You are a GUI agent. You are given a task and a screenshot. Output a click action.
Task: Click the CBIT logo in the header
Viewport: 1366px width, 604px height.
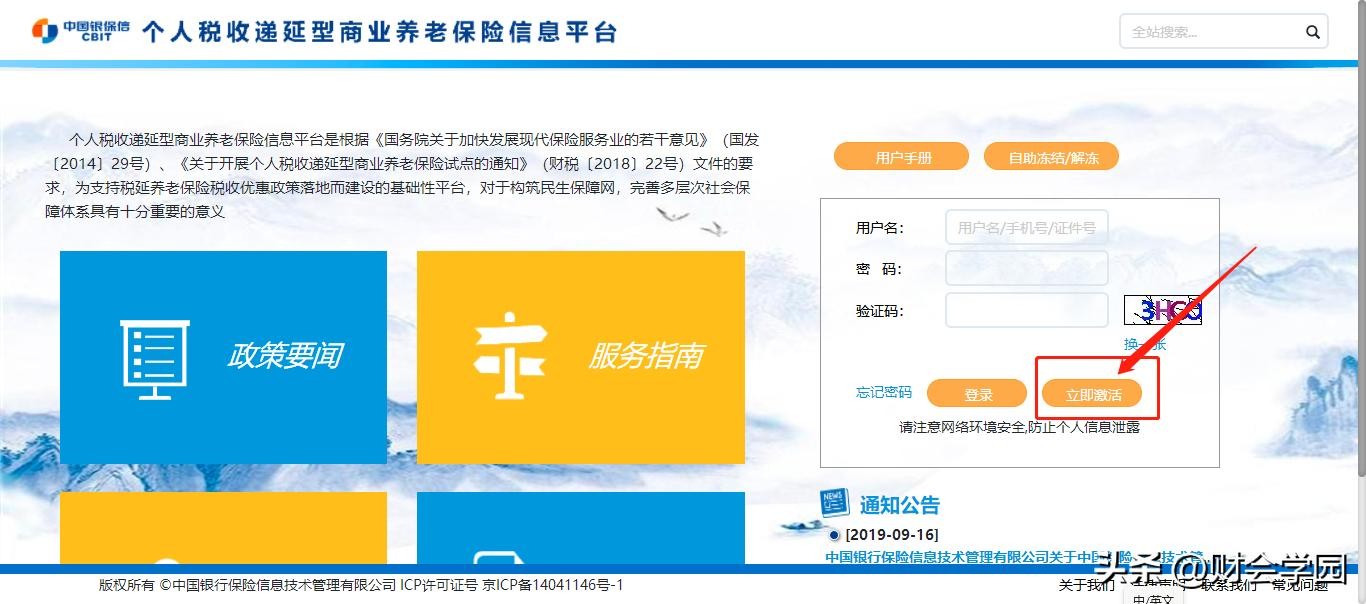pyautogui.click(x=80, y=31)
